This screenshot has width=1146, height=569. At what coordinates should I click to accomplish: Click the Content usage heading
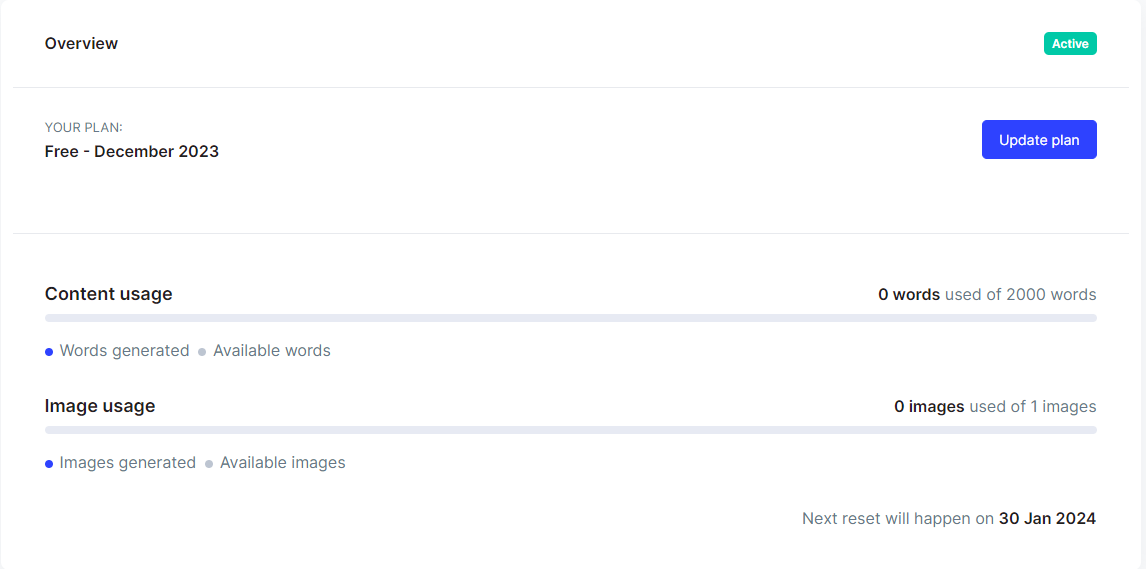point(108,294)
